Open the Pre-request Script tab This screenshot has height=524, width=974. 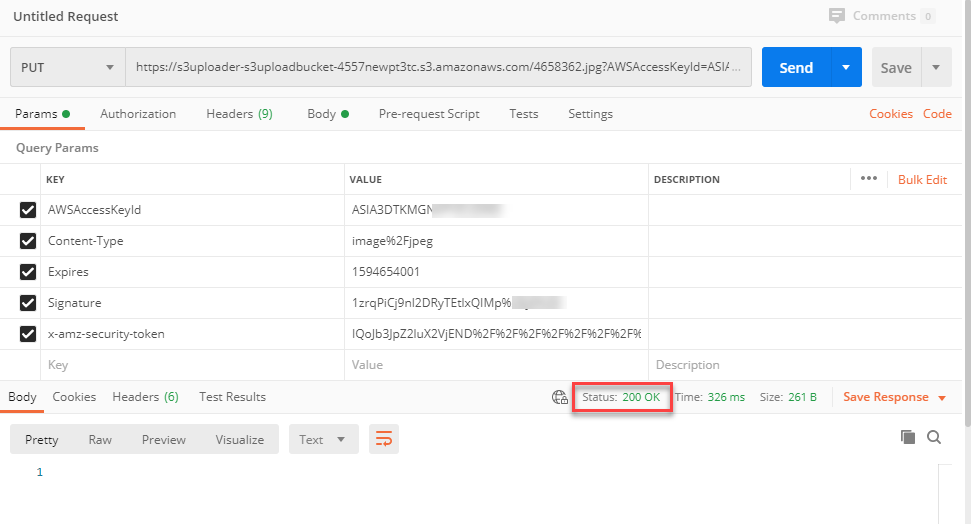click(429, 114)
